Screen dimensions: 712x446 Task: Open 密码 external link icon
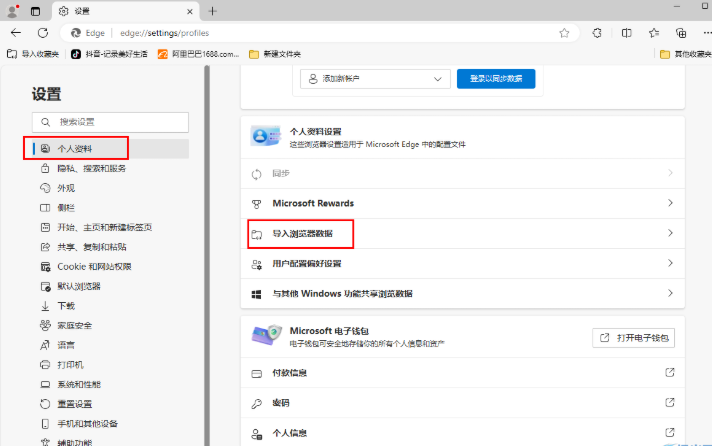670,402
